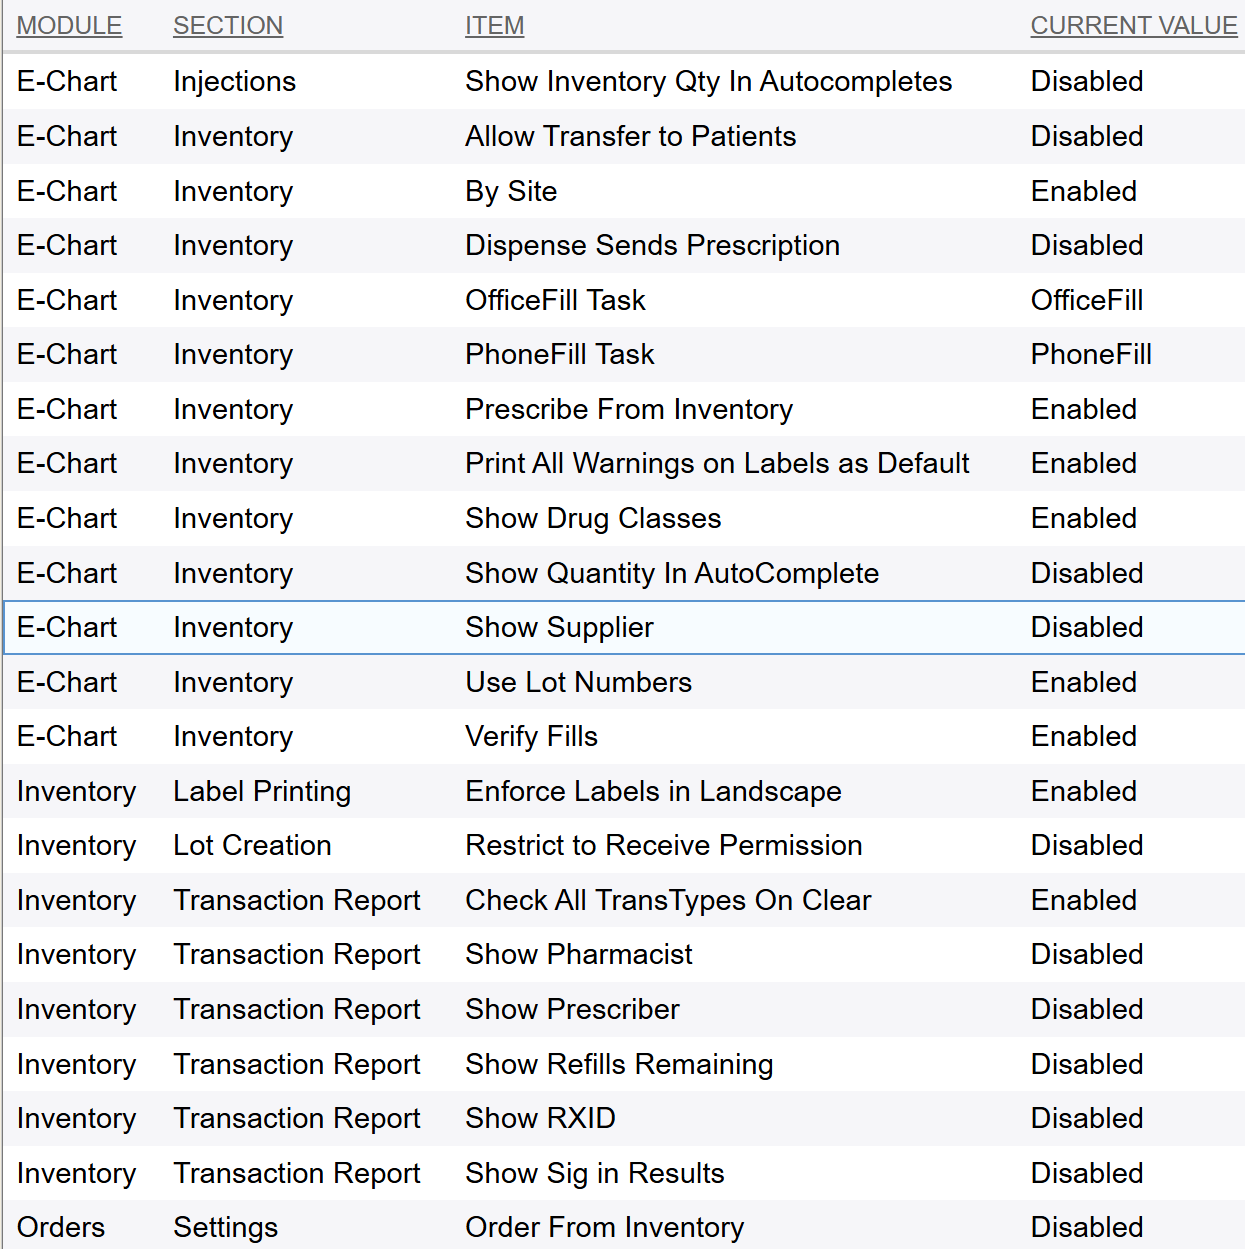Select Prescribe From Inventory setting
The image size is (1245, 1249).
point(628,410)
